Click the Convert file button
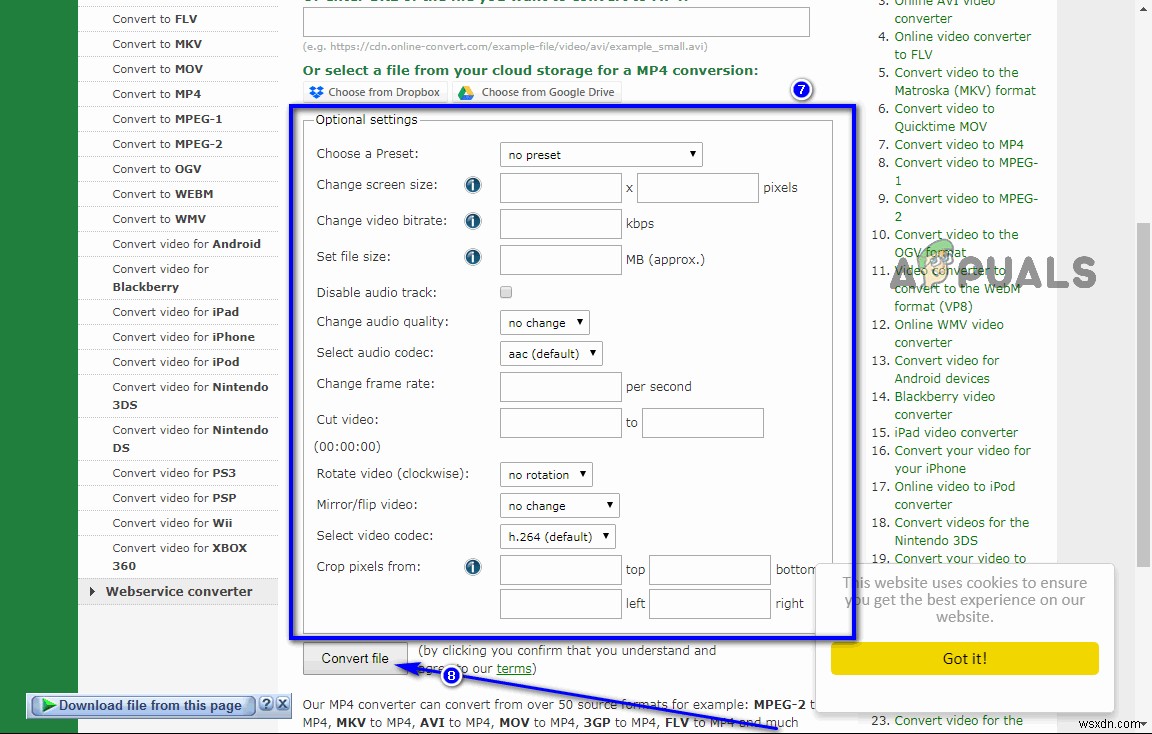Screen dimensions: 1152x734 (355, 658)
